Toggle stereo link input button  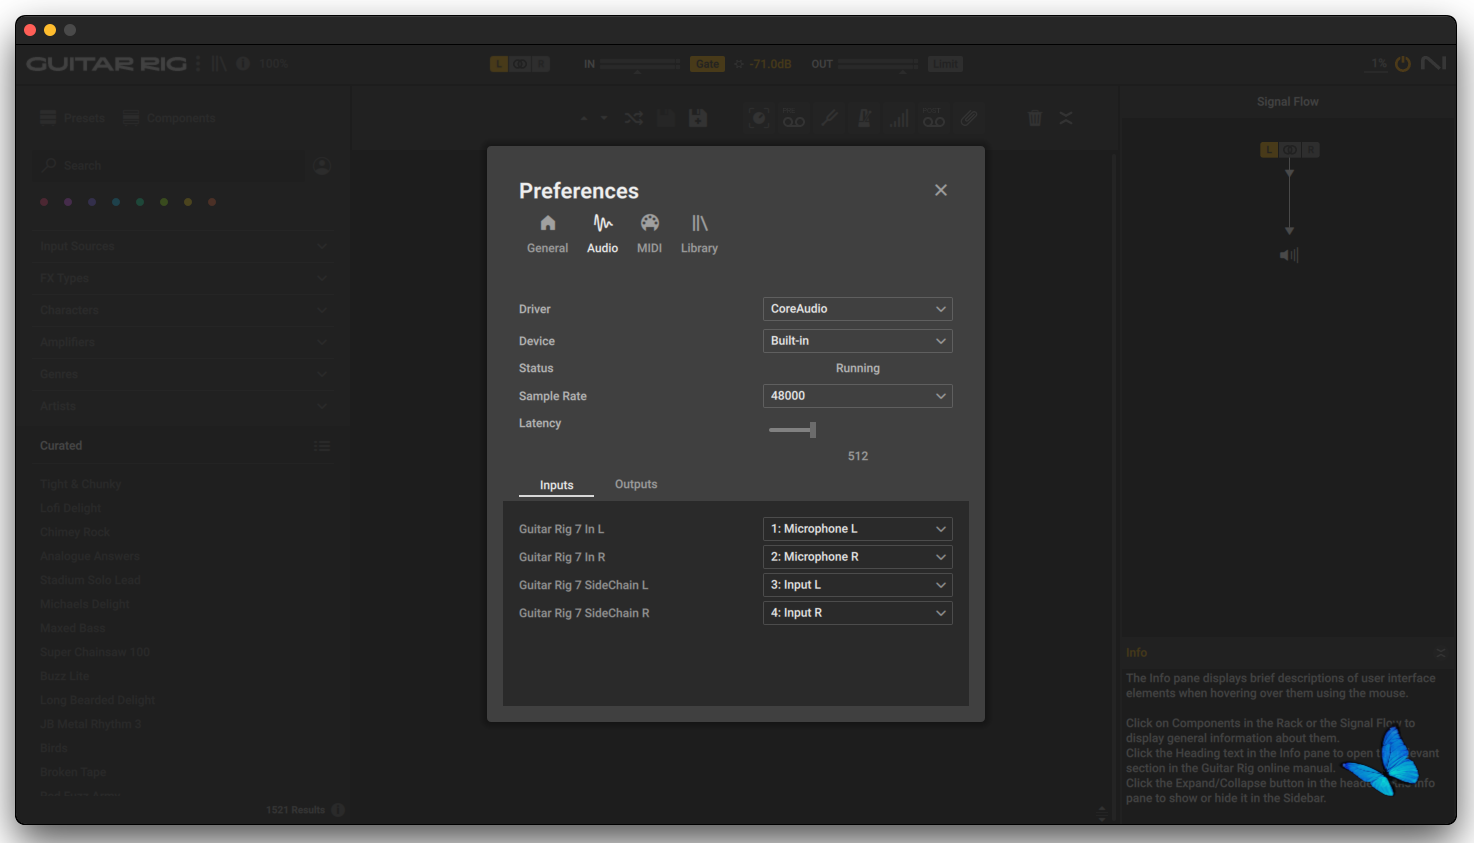(520, 64)
